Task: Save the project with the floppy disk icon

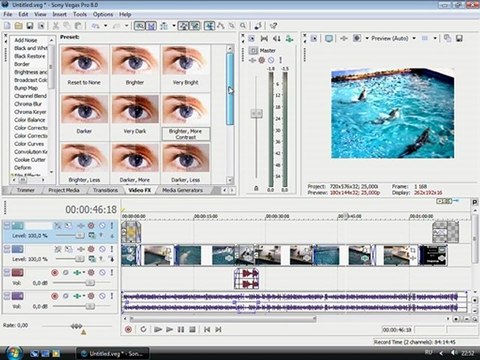Action: (x=30, y=26)
